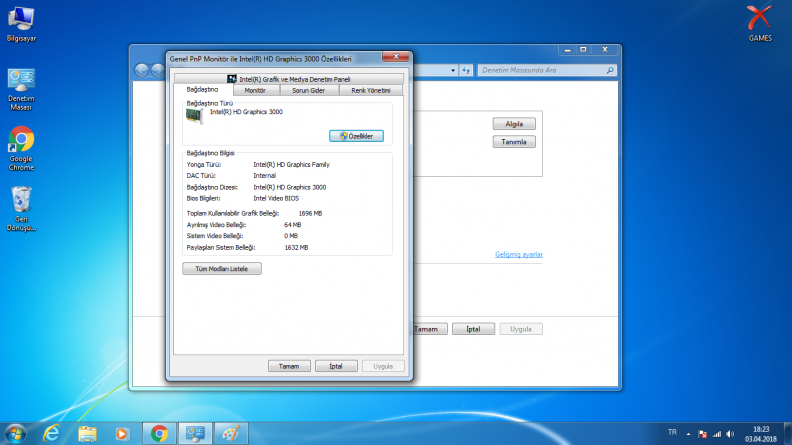Viewport: 792px width, 445px height.
Task: Select the Intel(R) HD Graphics Family text
Action: coord(291,165)
